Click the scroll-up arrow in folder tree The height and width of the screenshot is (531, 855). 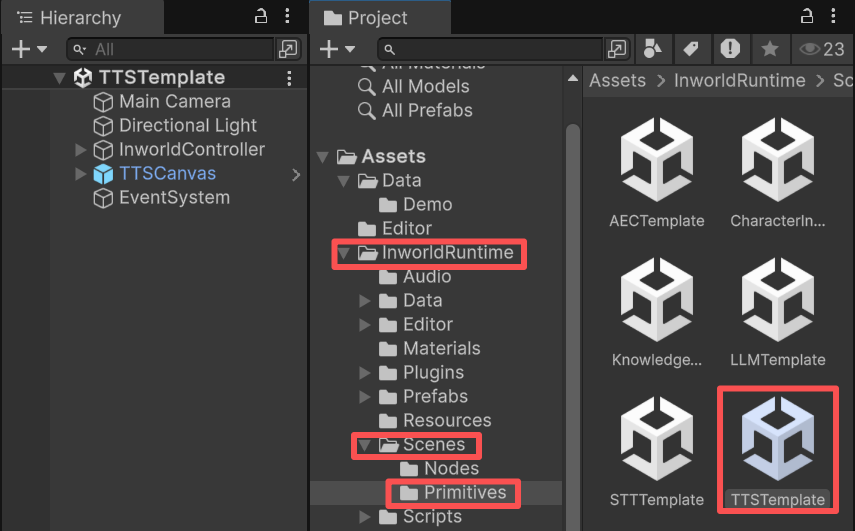pyautogui.click(x=573, y=79)
